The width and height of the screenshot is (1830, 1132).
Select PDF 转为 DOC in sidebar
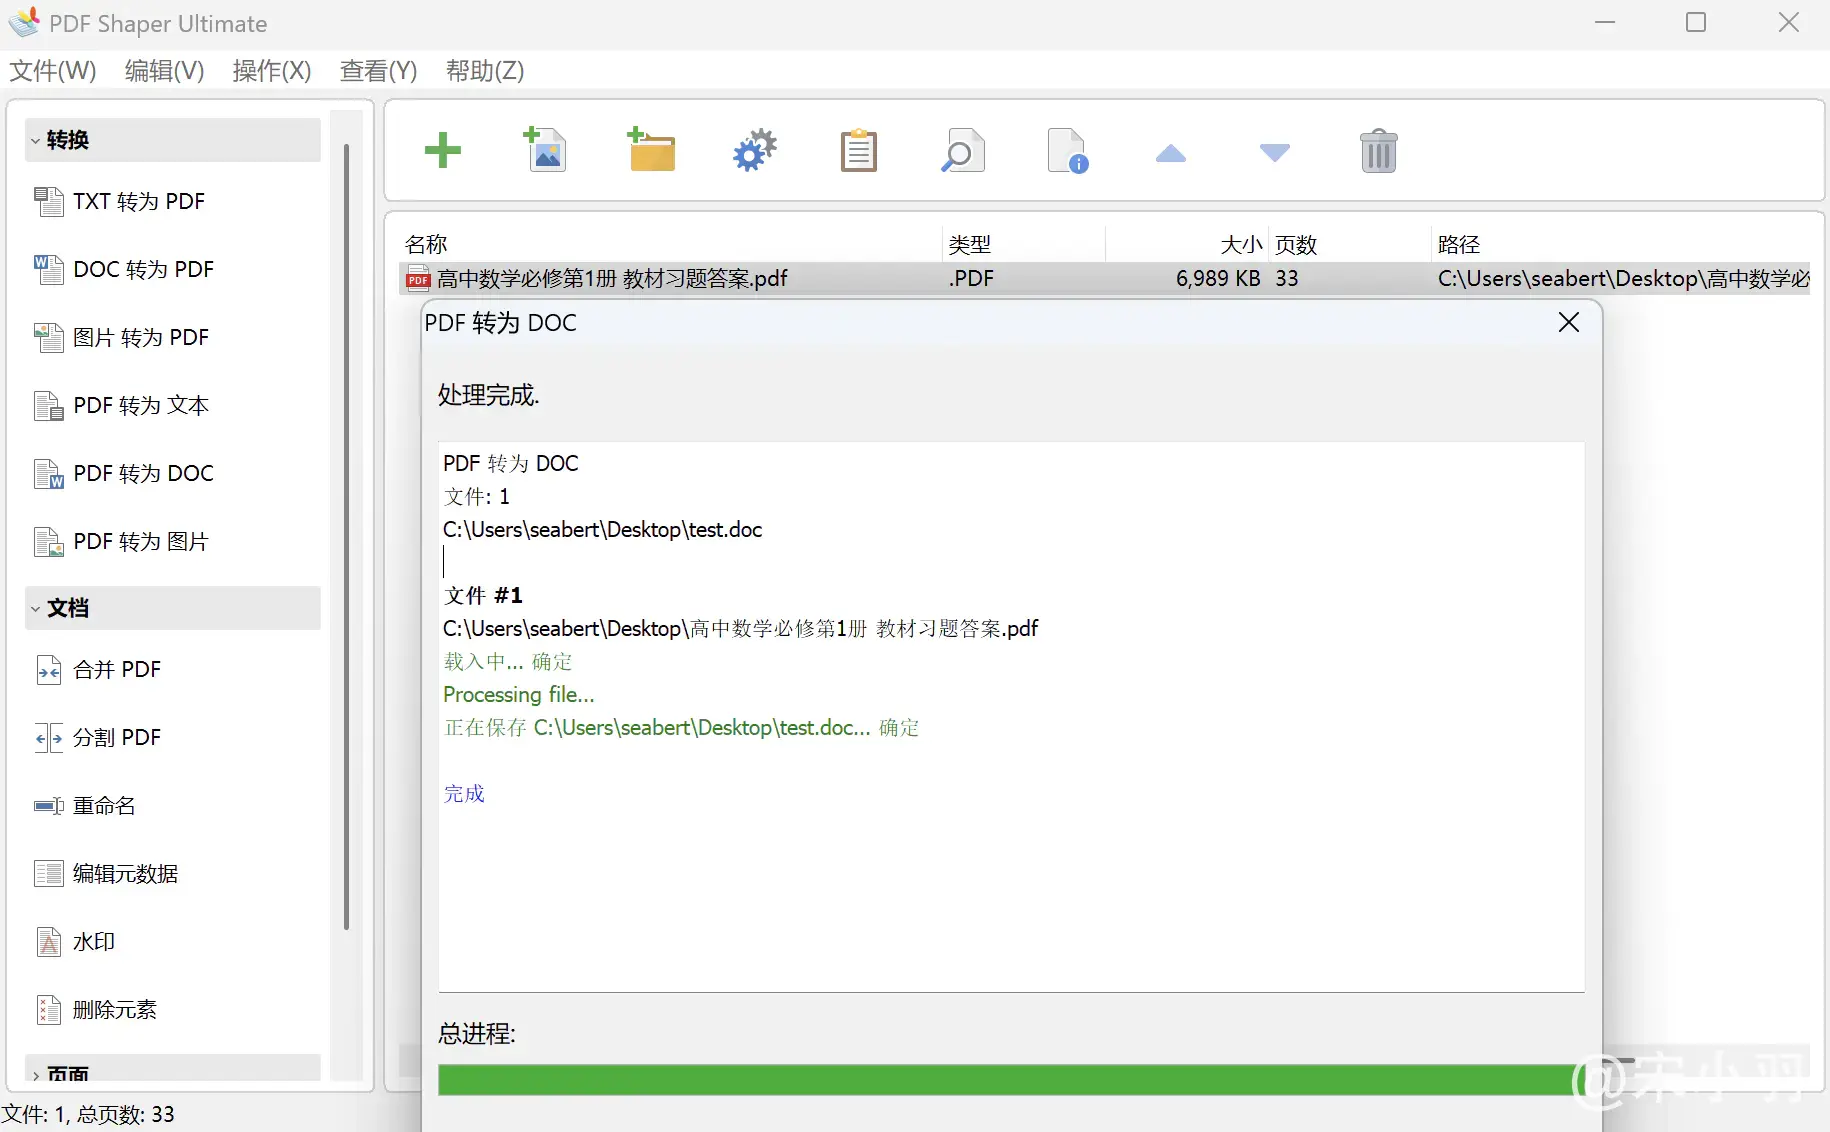coord(143,473)
